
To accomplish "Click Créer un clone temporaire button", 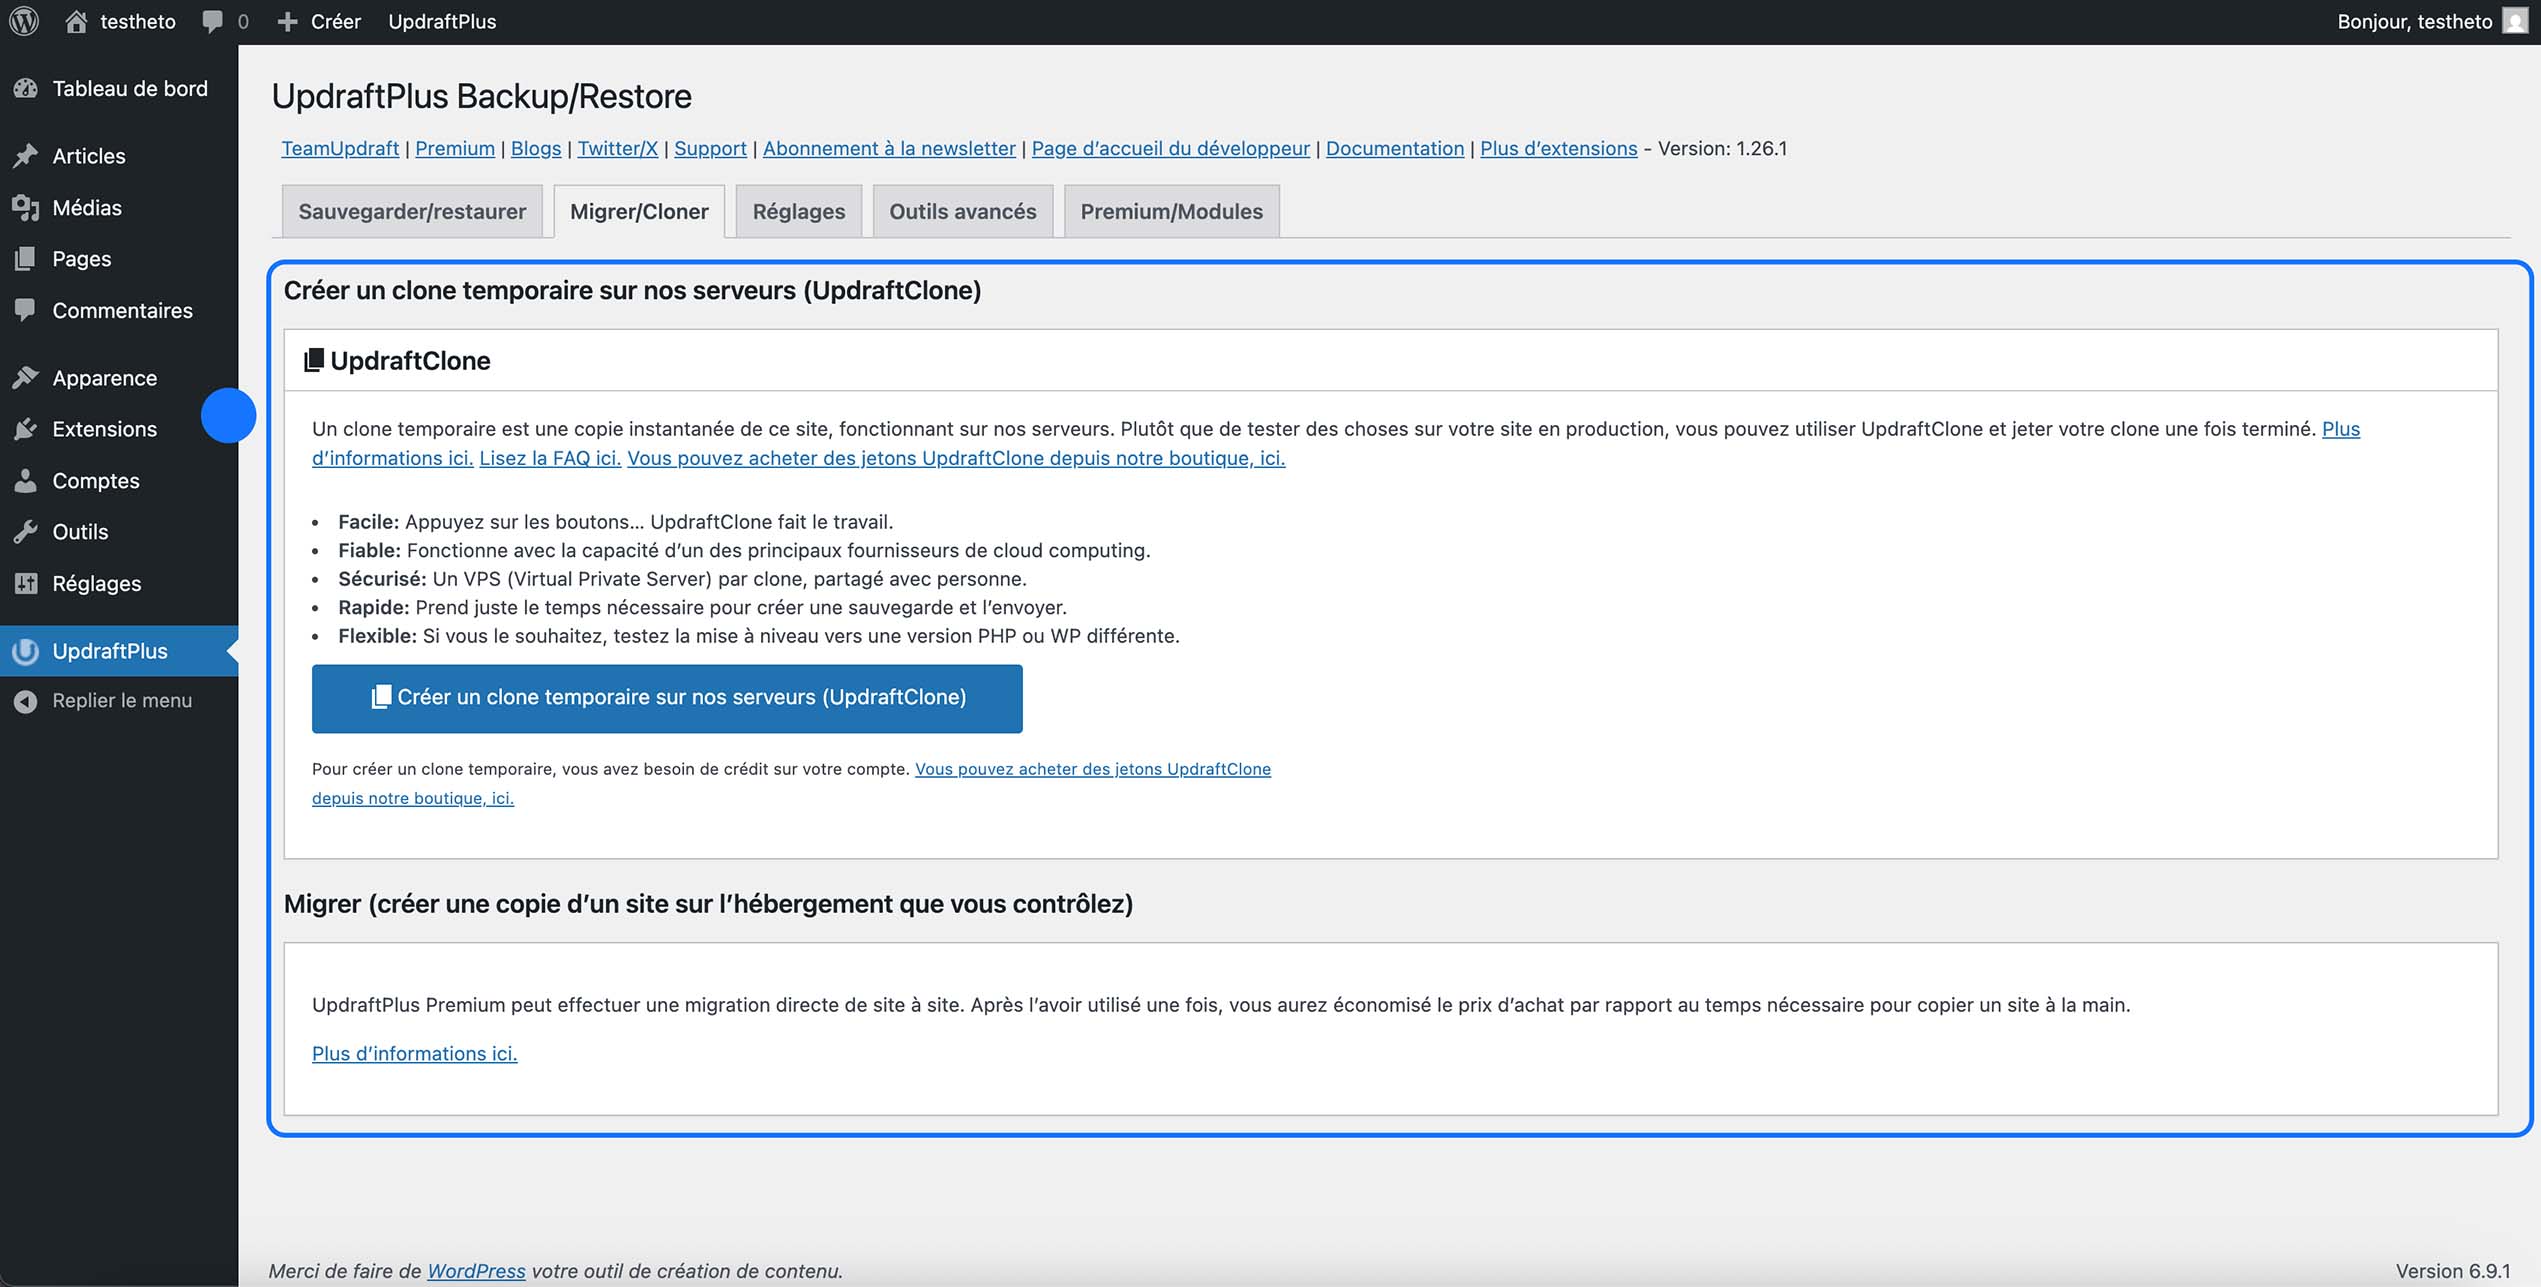I will pos(666,698).
